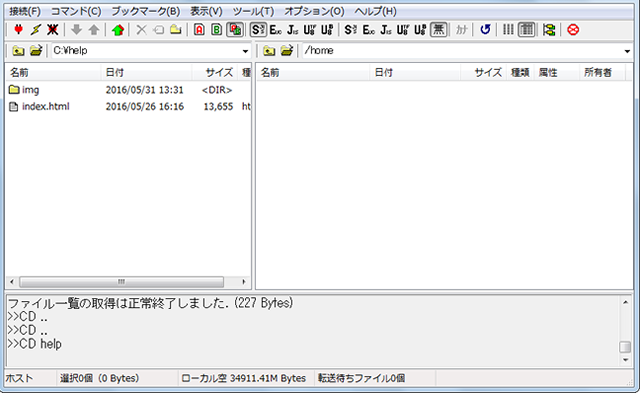Select JIS in the second encoding group

tap(385, 30)
